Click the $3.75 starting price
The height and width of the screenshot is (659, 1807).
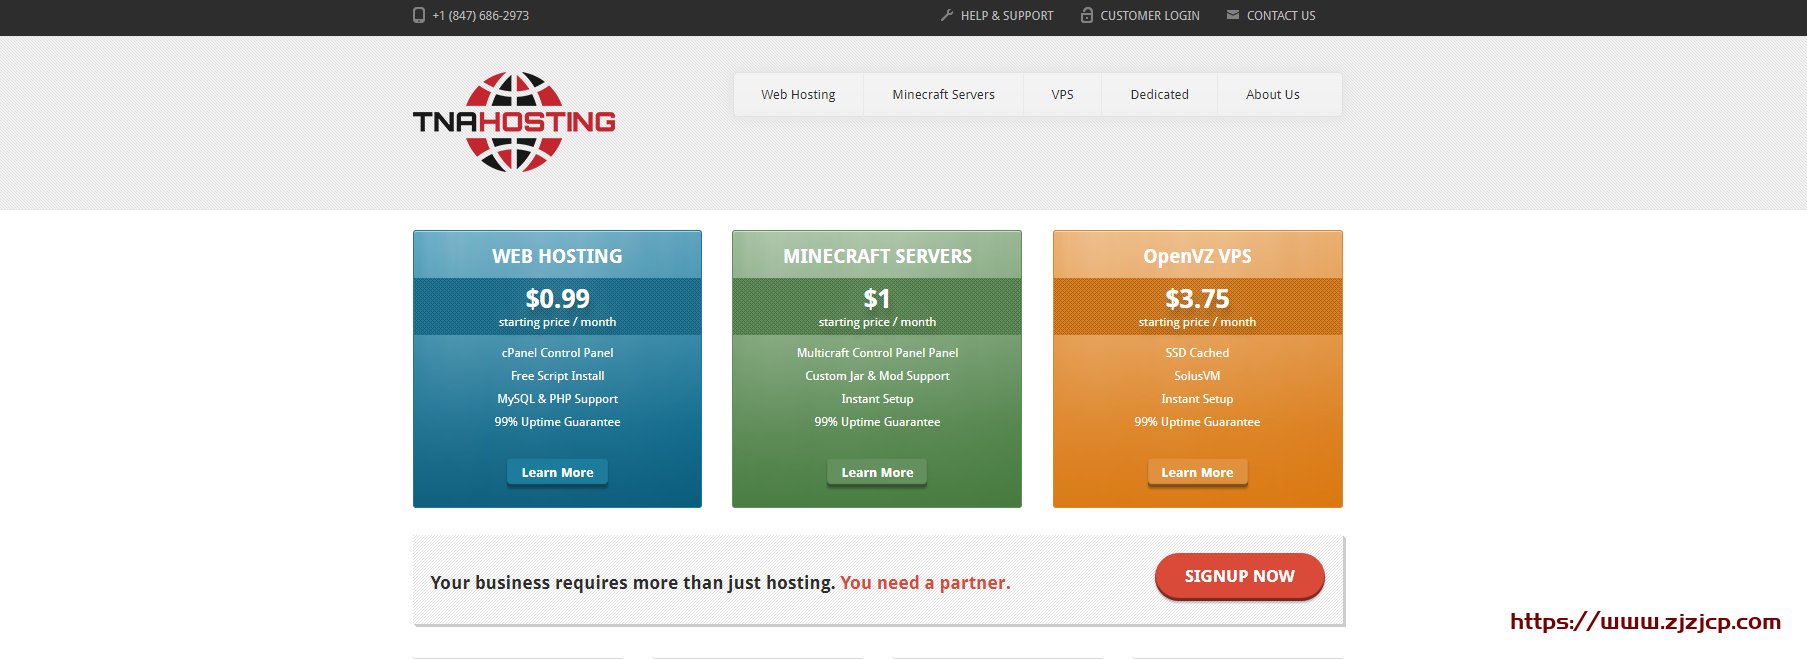1197,299
